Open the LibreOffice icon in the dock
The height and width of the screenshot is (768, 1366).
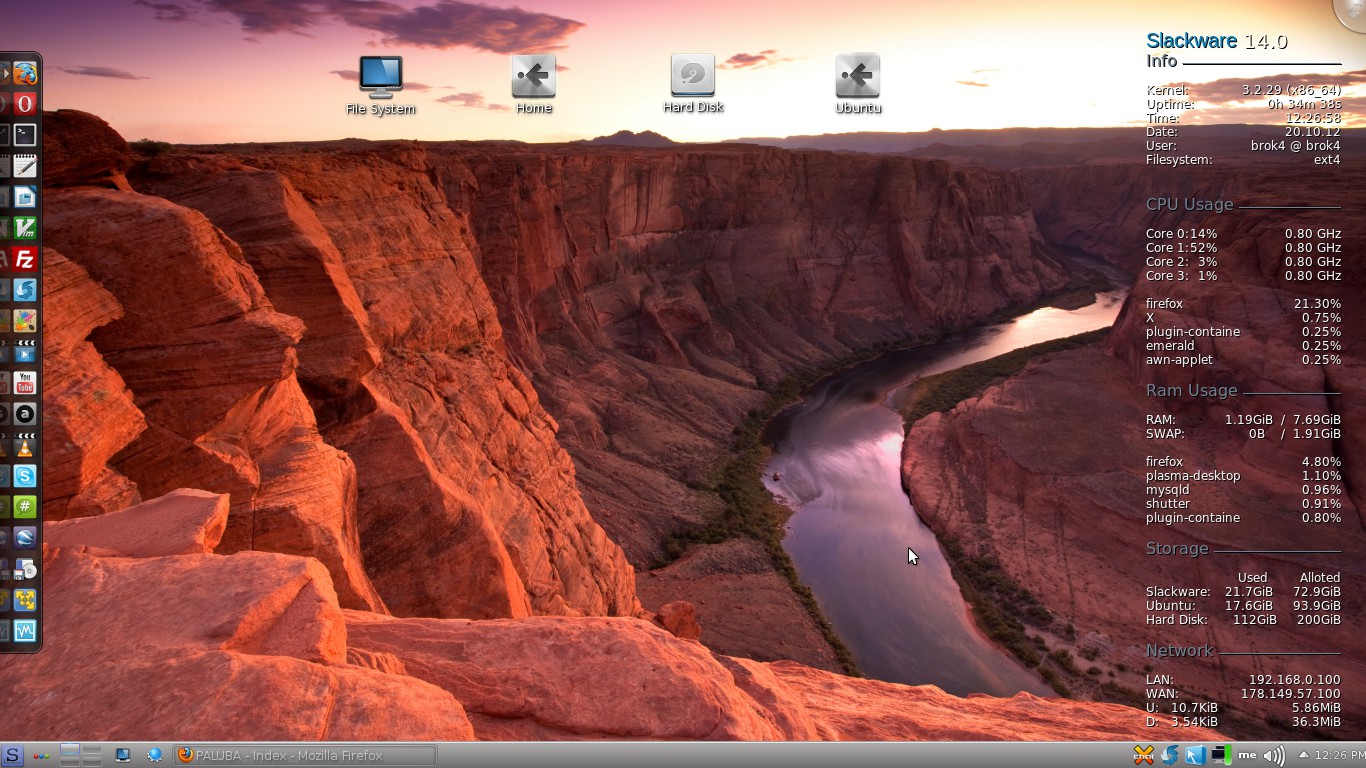pyautogui.click(x=25, y=197)
